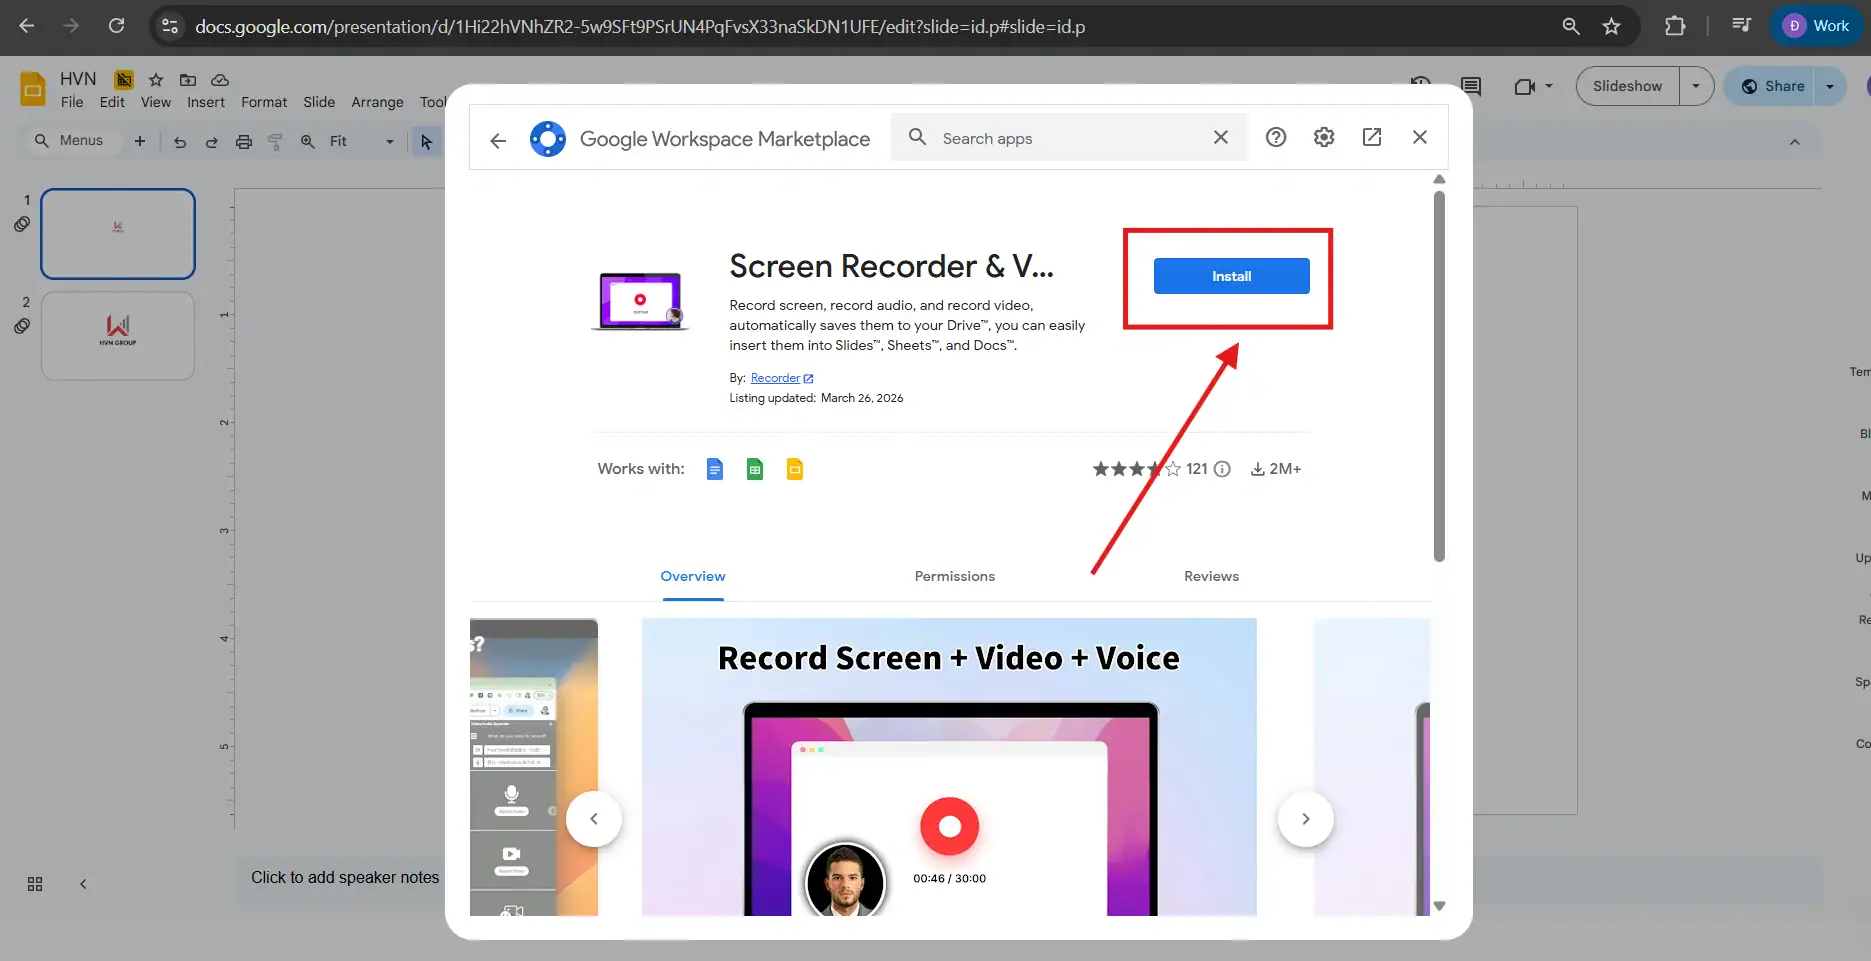Image resolution: width=1871 pixels, height=961 pixels.
Task: Click the Marketplace dialog scrollbar
Action: 1439,377
